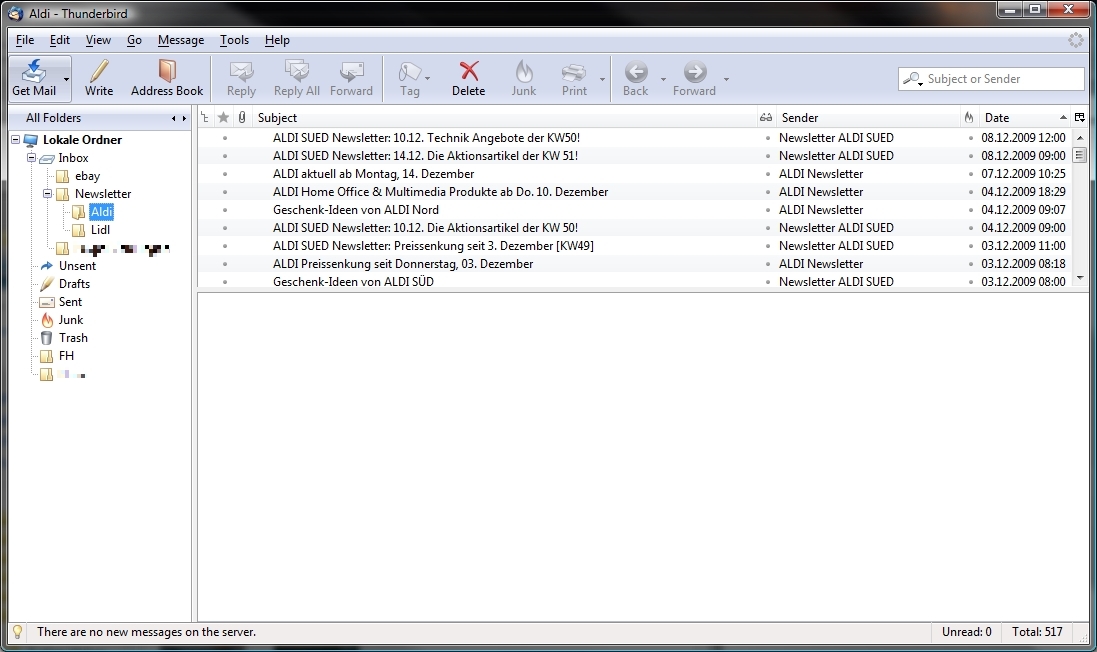Sort by the star column header
The width and height of the screenshot is (1097, 652).
pyautogui.click(x=223, y=118)
